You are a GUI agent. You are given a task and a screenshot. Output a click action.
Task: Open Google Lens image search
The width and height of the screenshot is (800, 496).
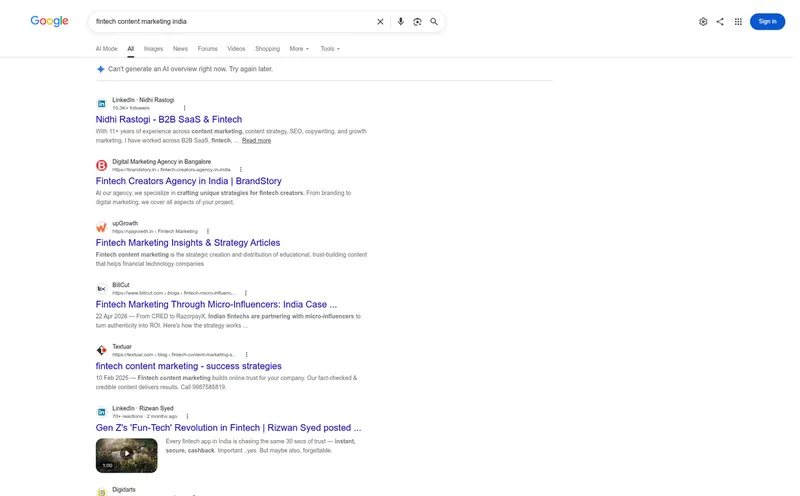click(x=417, y=21)
